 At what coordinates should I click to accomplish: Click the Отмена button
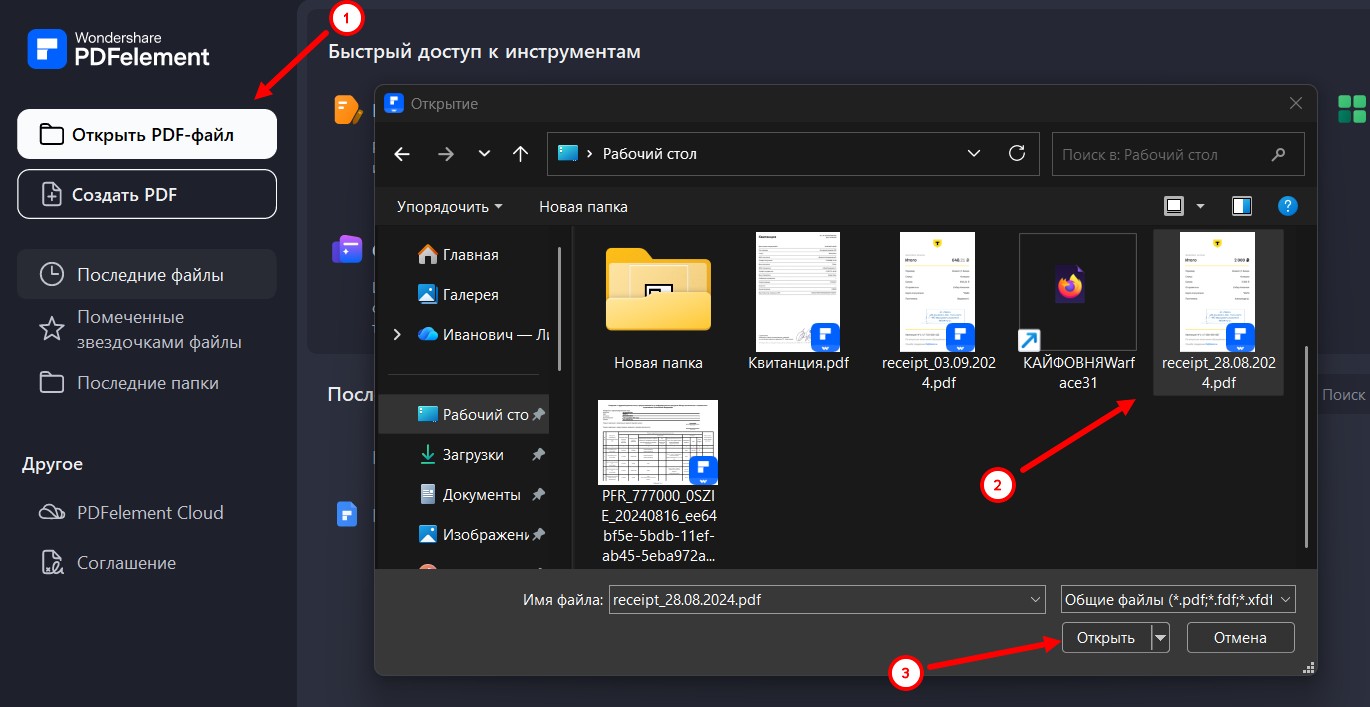(x=1240, y=637)
